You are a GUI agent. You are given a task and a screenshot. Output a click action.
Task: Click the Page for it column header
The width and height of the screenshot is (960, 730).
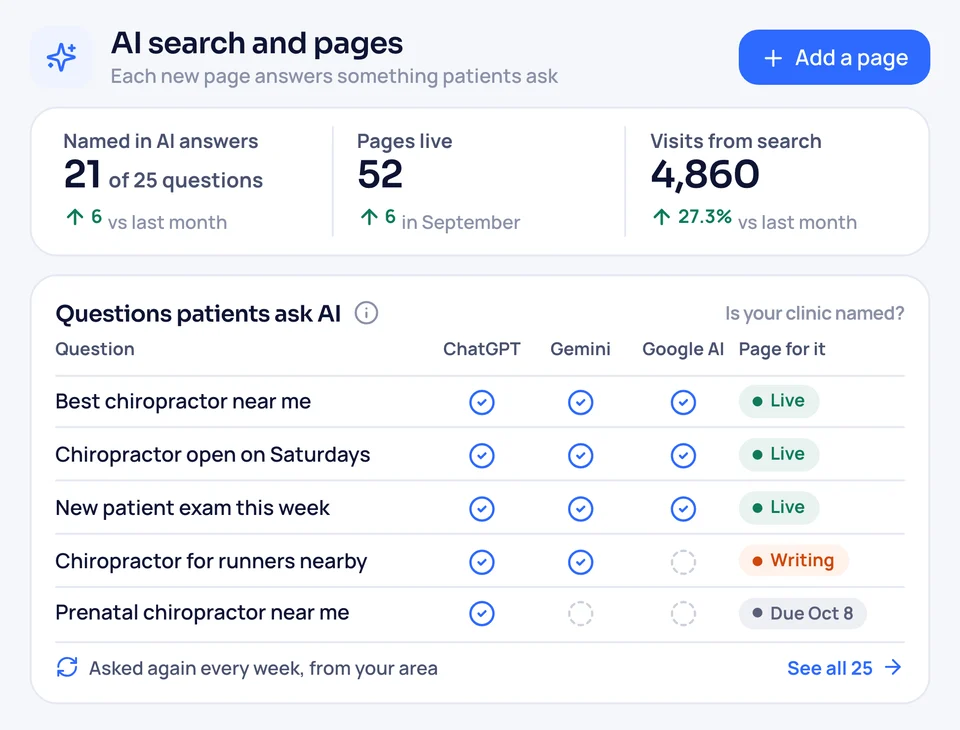tap(782, 349)
